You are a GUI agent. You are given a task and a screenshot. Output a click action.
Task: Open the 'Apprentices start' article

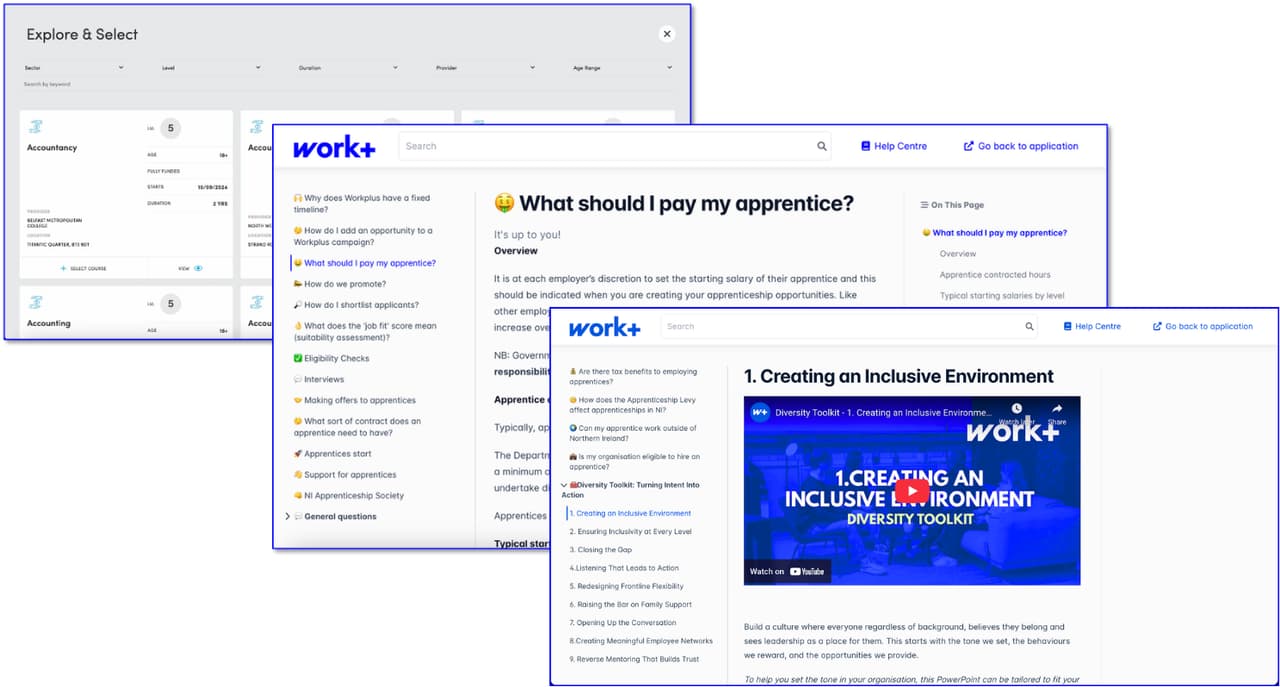[x=332, y=454]
